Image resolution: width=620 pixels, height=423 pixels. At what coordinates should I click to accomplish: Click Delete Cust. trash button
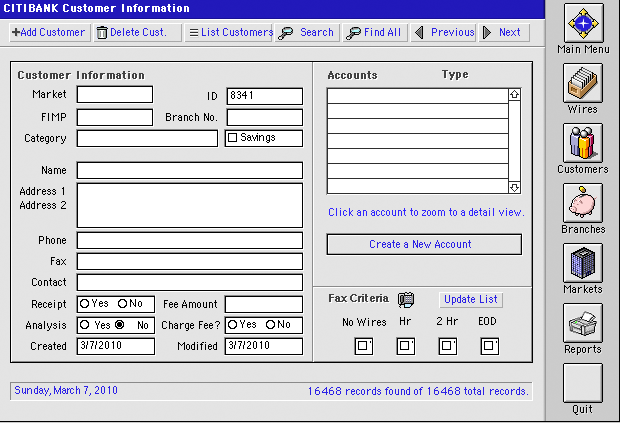pos(138,32)
